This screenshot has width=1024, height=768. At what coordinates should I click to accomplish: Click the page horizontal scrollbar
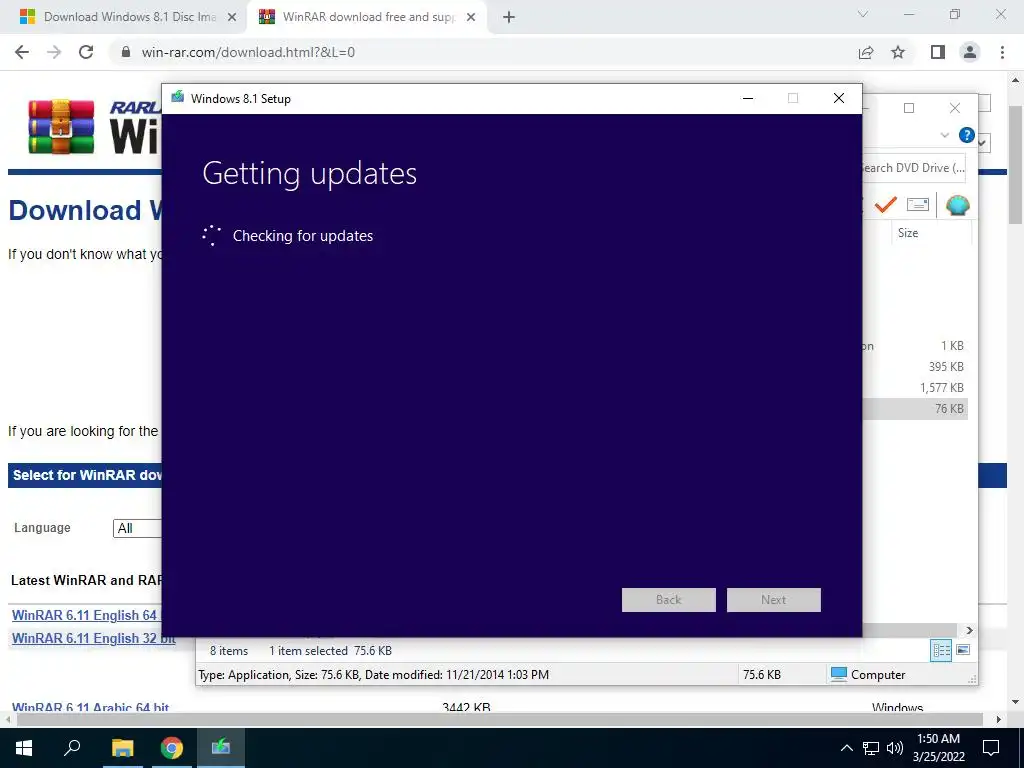[500, 719]
